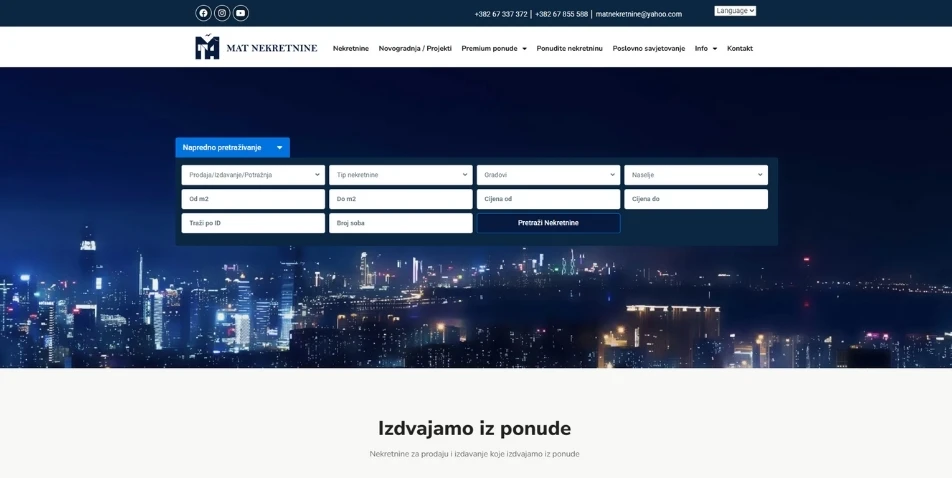Open the Facebook social icon
The image size is (952, 478).
(203, 13)
